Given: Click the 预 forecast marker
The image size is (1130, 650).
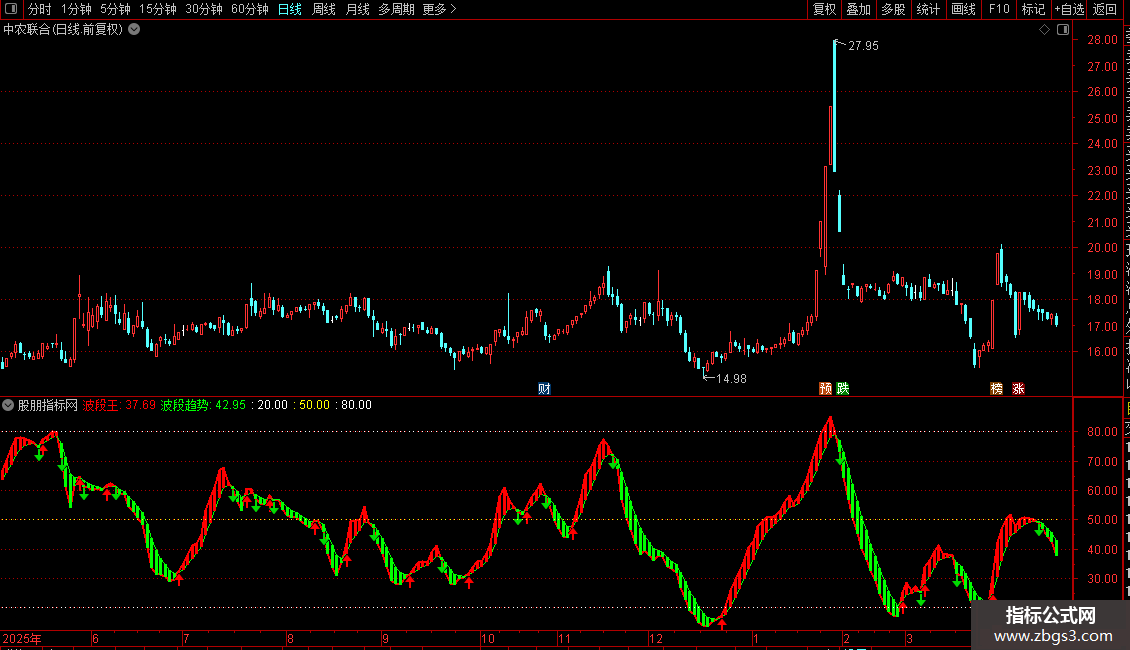Looking at the screenshot, I should pyautogui.click(x=826, y=388).
